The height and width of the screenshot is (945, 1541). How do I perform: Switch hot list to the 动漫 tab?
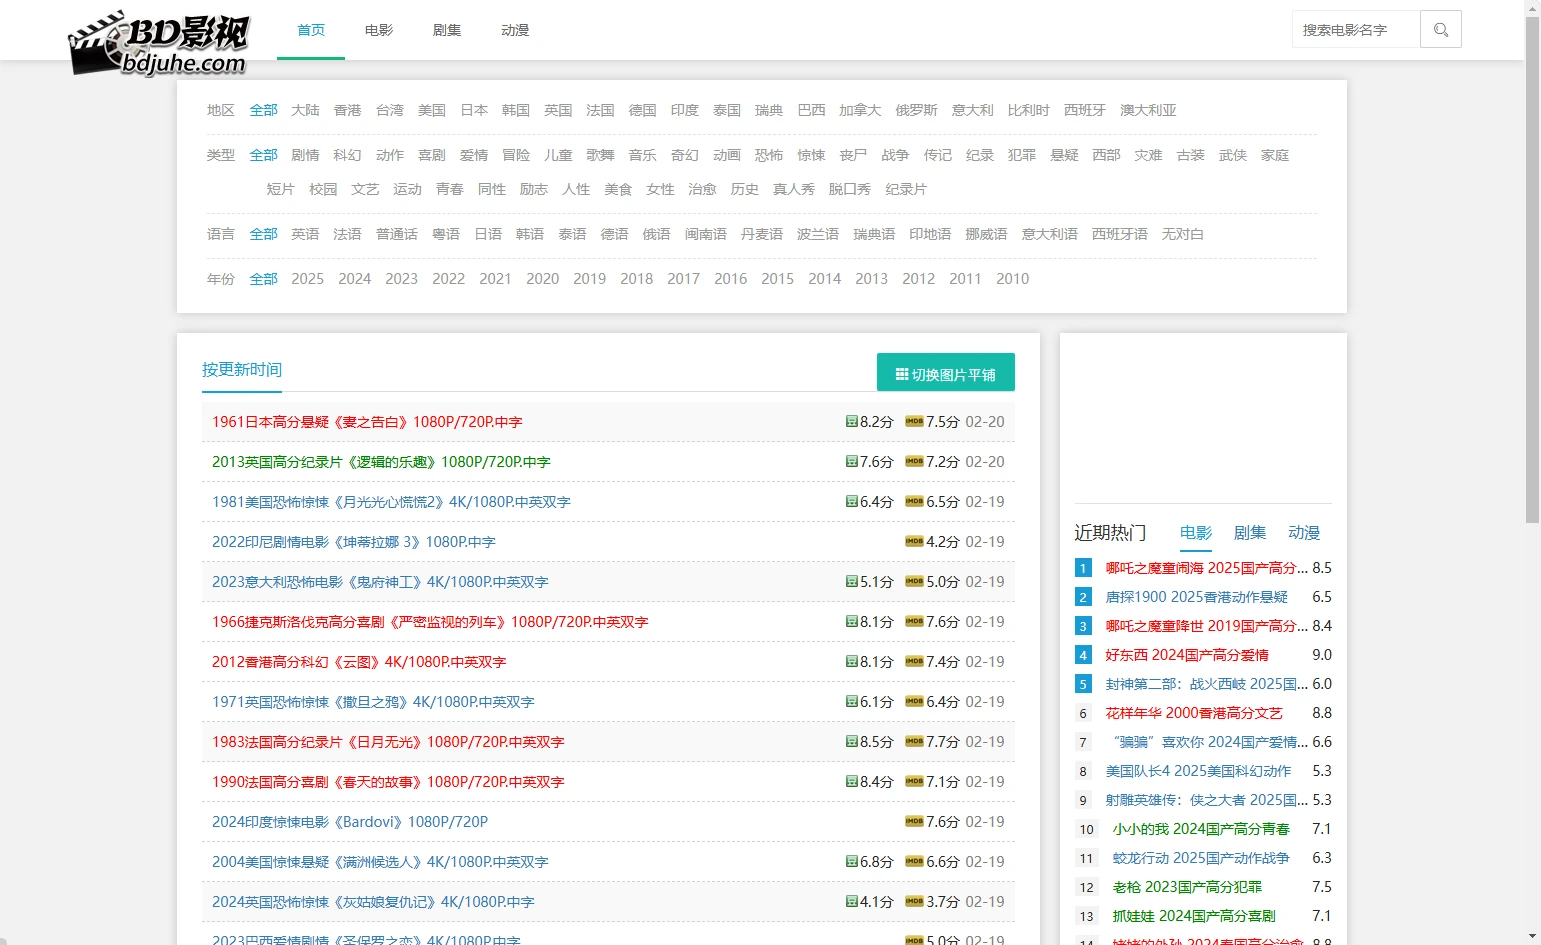click(x=1303, y=533)
